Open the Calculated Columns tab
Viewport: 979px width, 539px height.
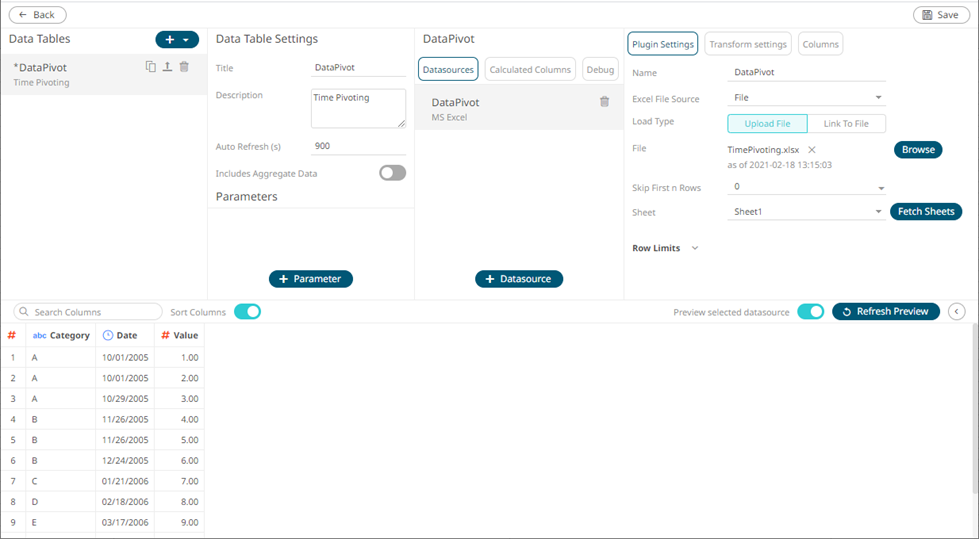(530, 69)
